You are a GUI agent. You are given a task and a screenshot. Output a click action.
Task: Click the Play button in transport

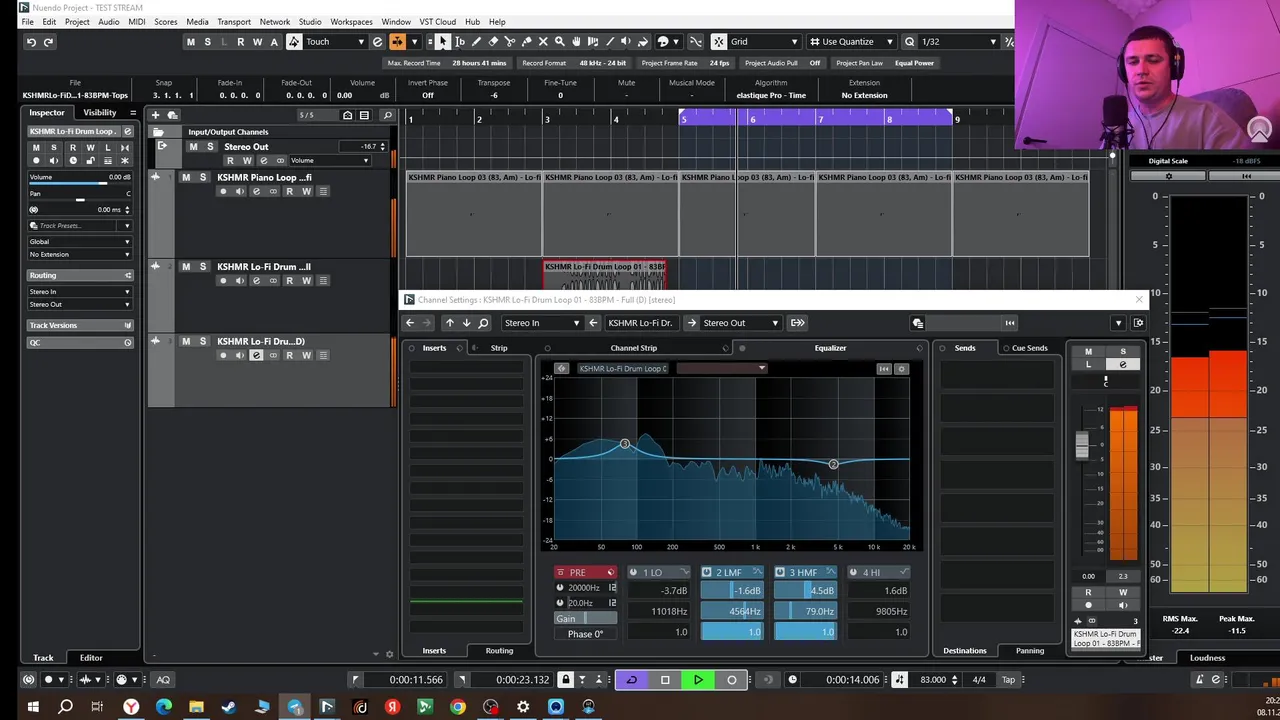pyautogui.click(x=698, y=680)
